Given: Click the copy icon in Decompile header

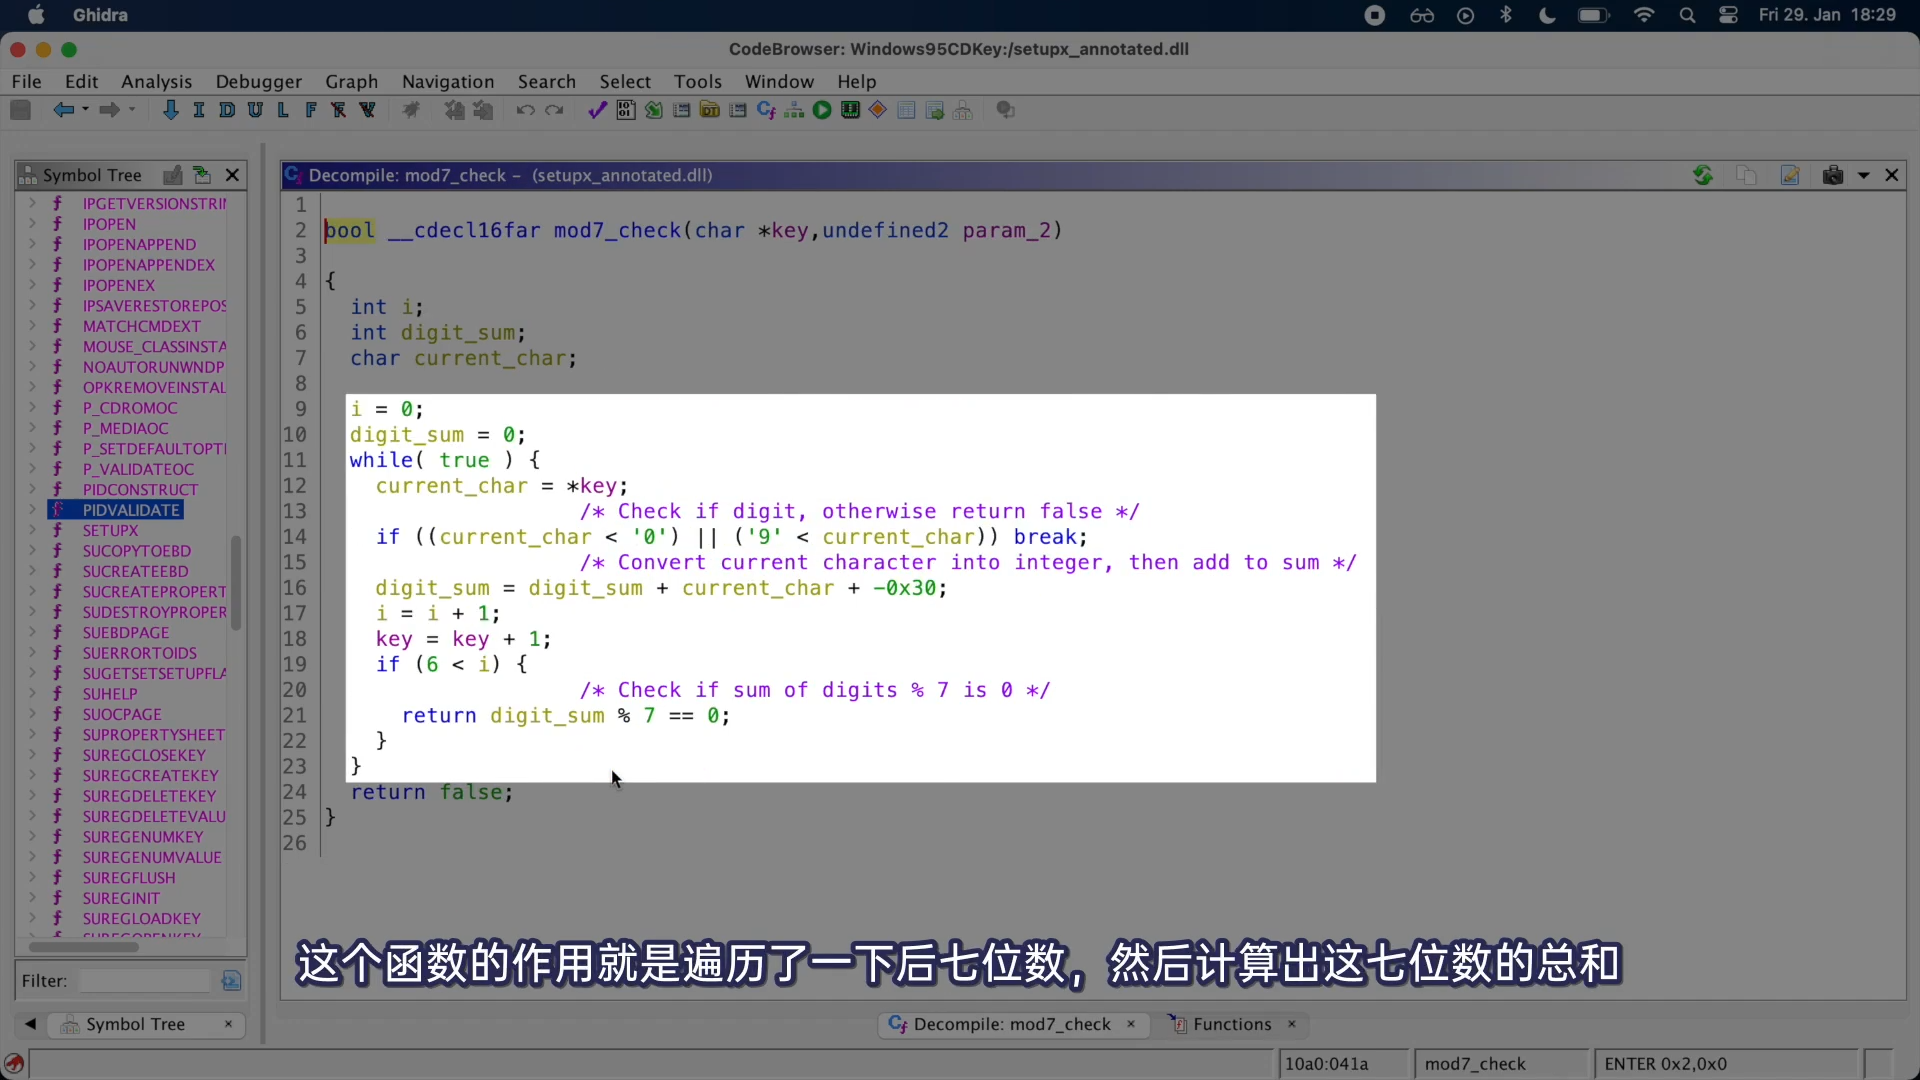Looking at the screenshot, I should [1747, 175].
